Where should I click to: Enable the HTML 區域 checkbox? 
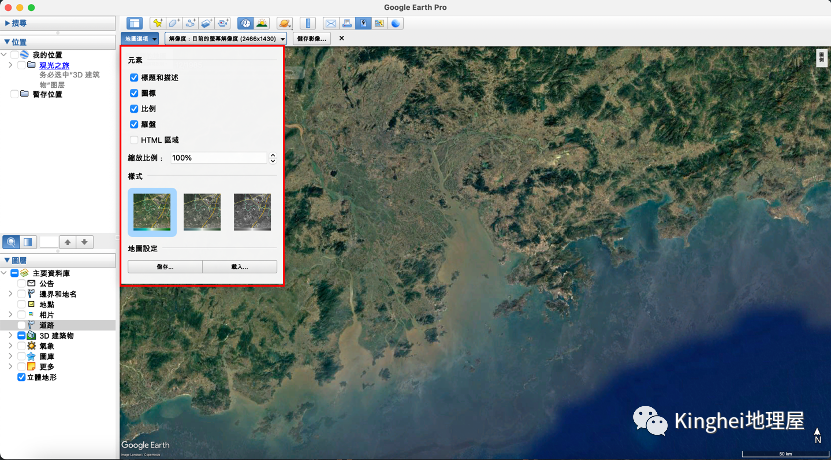[134, 140]
